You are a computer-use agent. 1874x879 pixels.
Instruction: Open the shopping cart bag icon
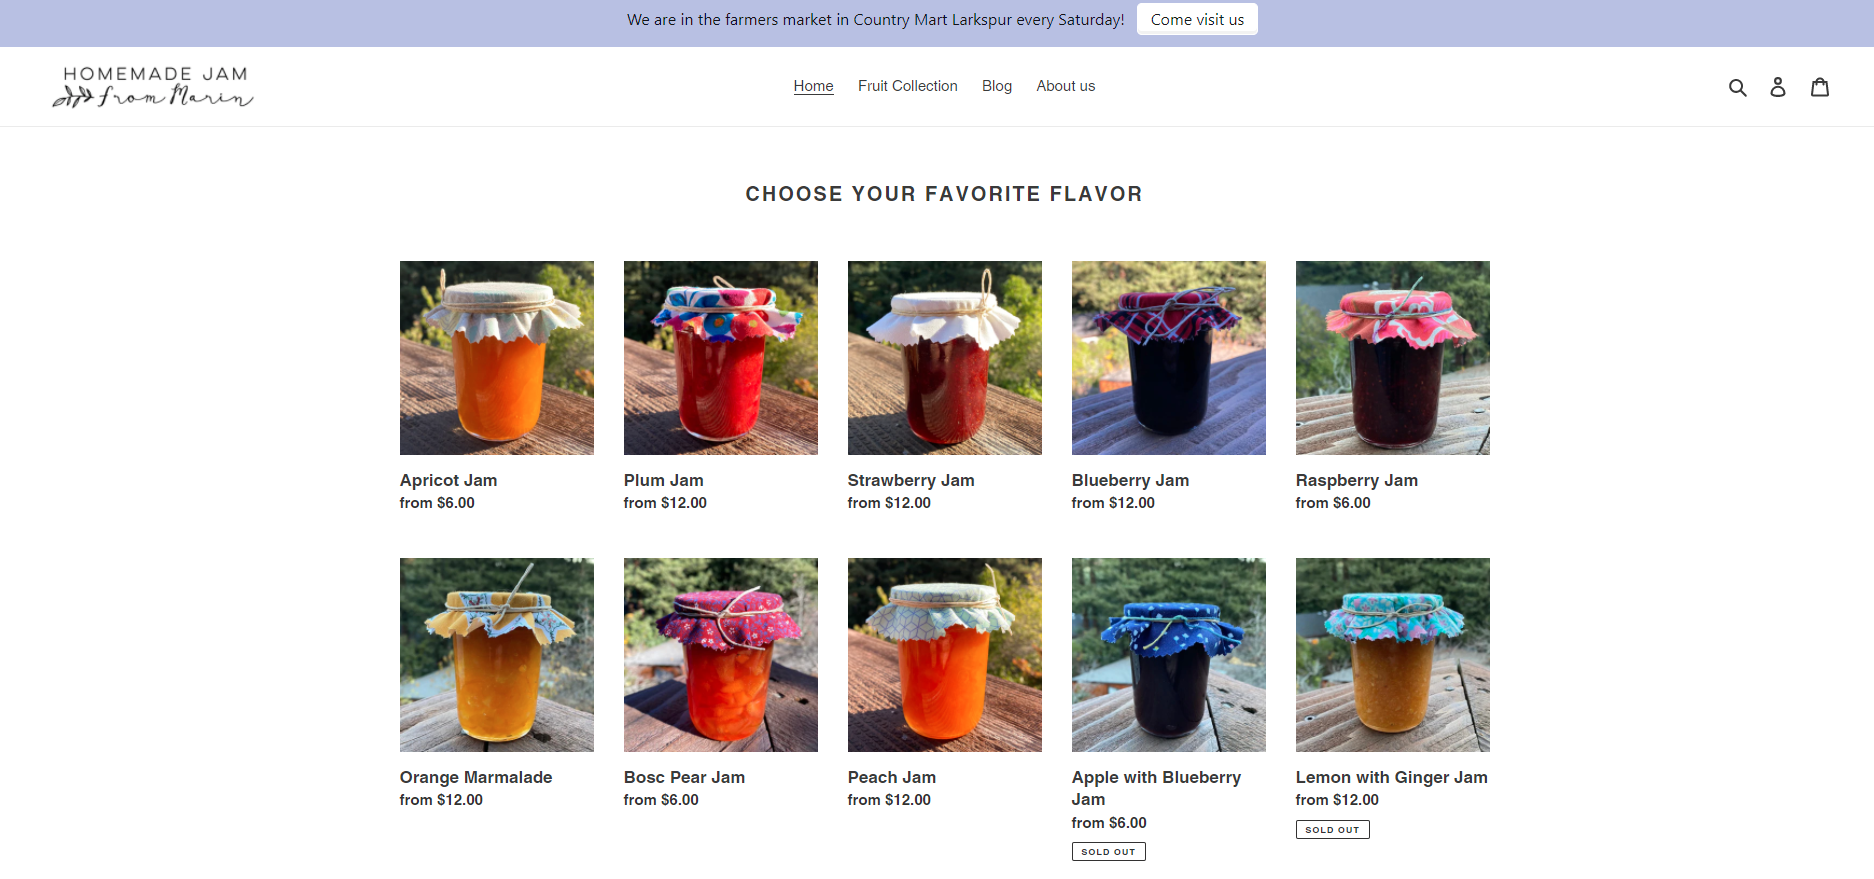[1820, 87]
